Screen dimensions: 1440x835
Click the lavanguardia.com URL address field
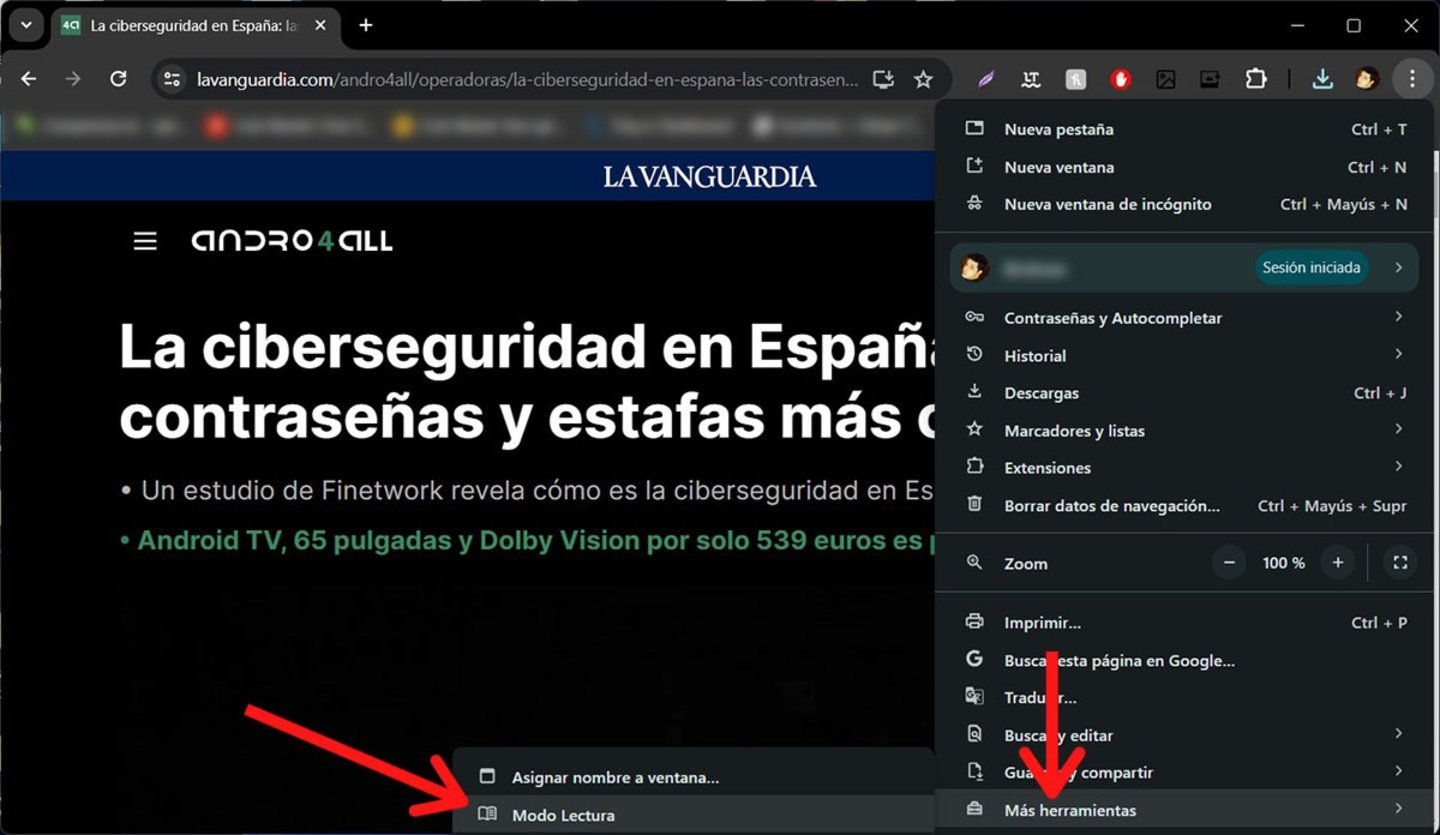[x=527, y=79]
